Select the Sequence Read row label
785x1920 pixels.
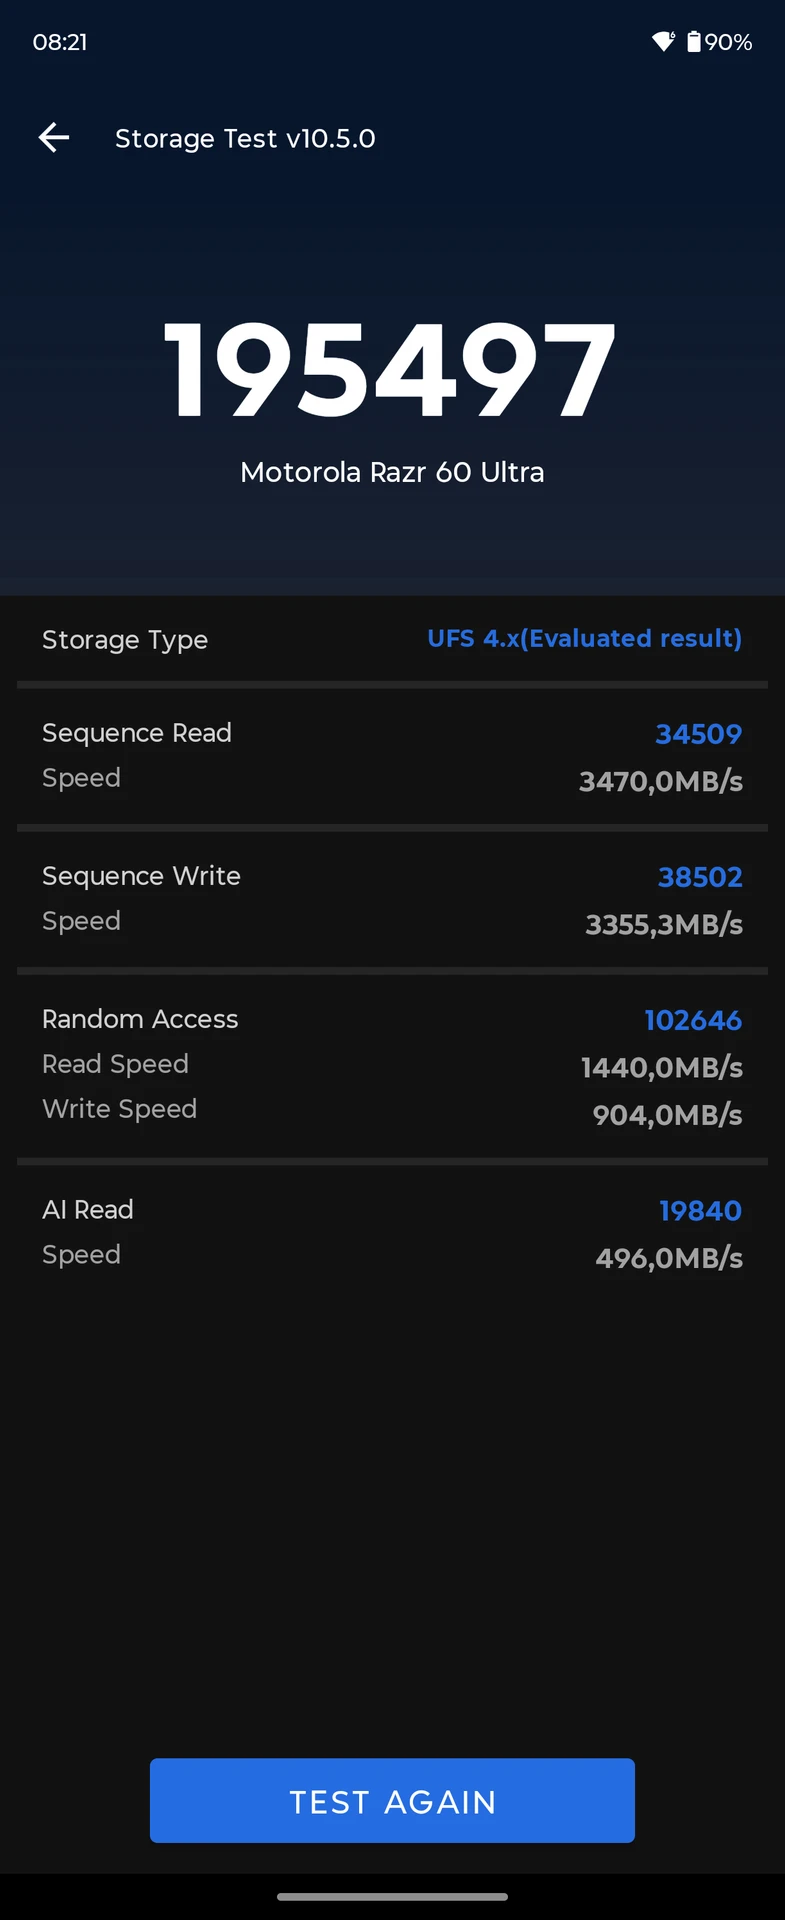[137, 733]
